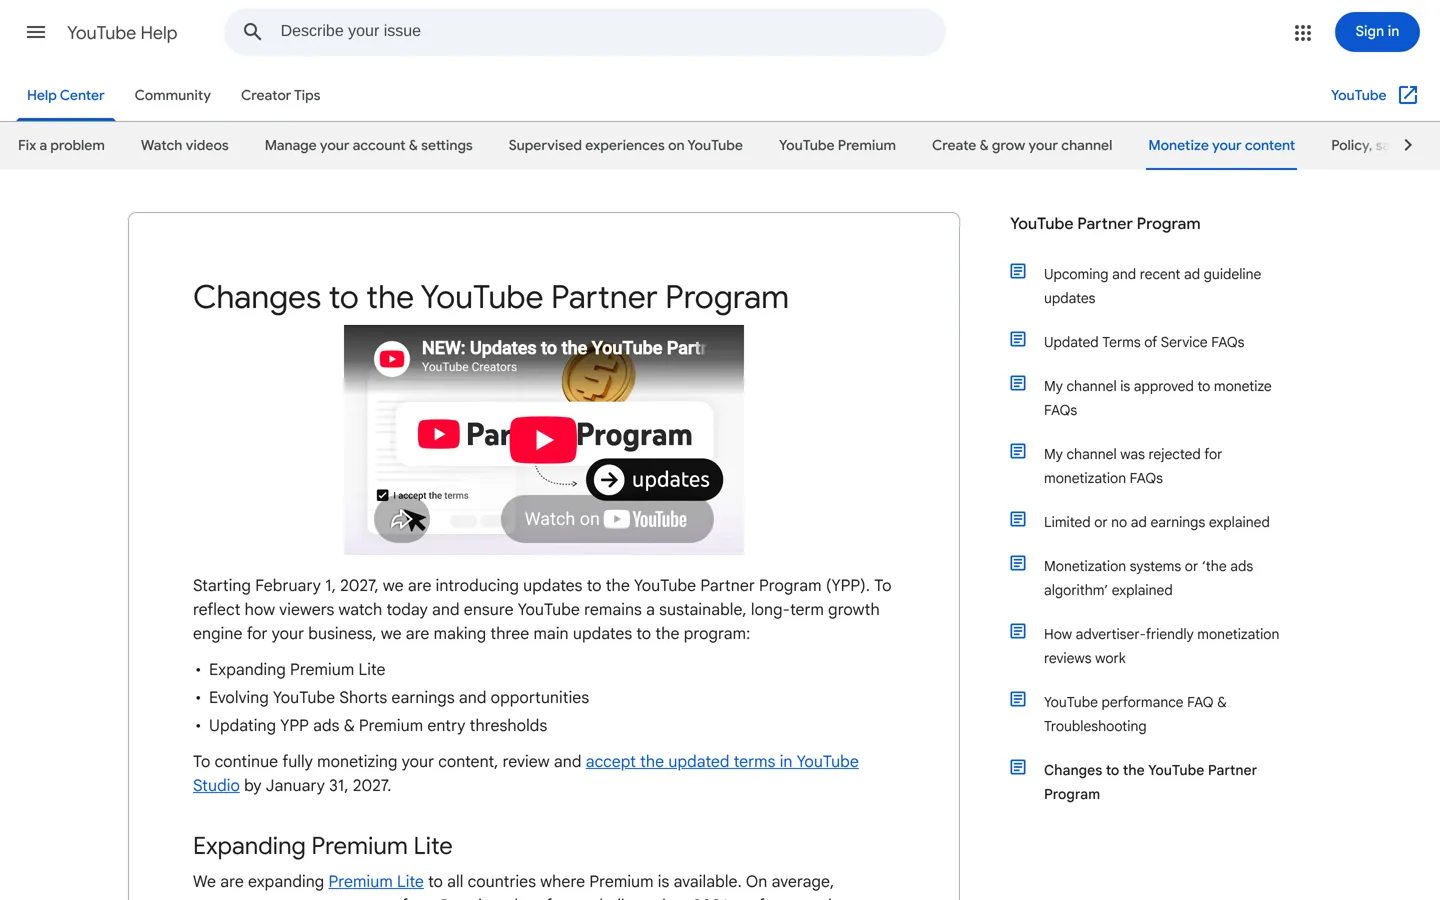Open How advertiser-friendly monetization reviews work
Image resolution: width=1440 pixels, height=900 pixels.
[x=1161, y=646]
